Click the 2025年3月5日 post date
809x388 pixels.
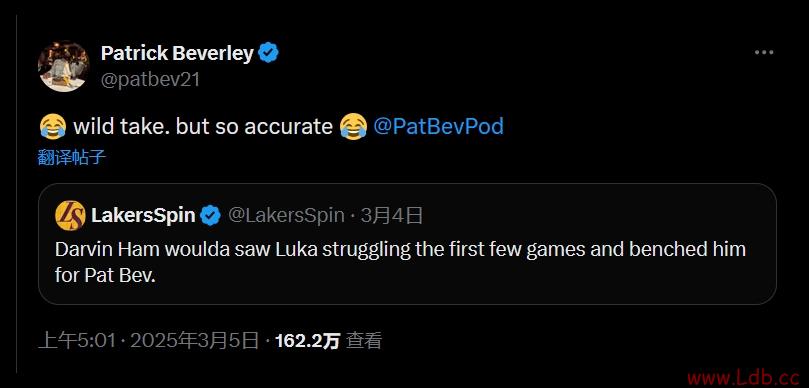coord(195,341)
